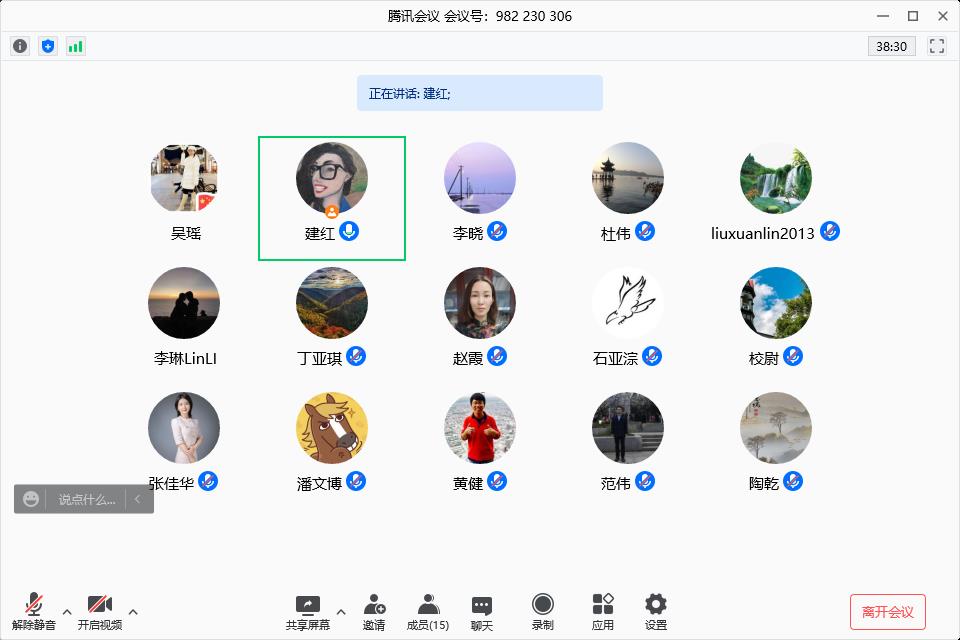Select 校尉's avatar
960x640 pixels.
point(776,303)
